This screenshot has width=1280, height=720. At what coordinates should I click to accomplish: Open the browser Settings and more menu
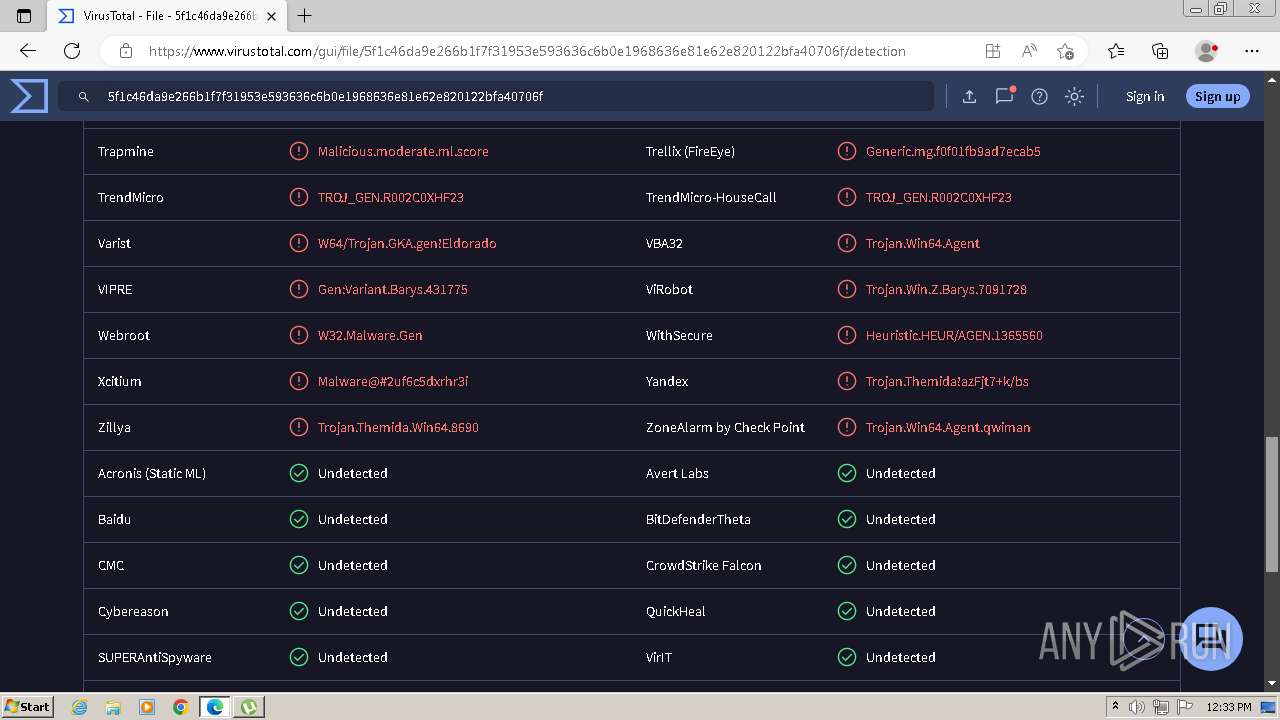tap(1252, 51)
